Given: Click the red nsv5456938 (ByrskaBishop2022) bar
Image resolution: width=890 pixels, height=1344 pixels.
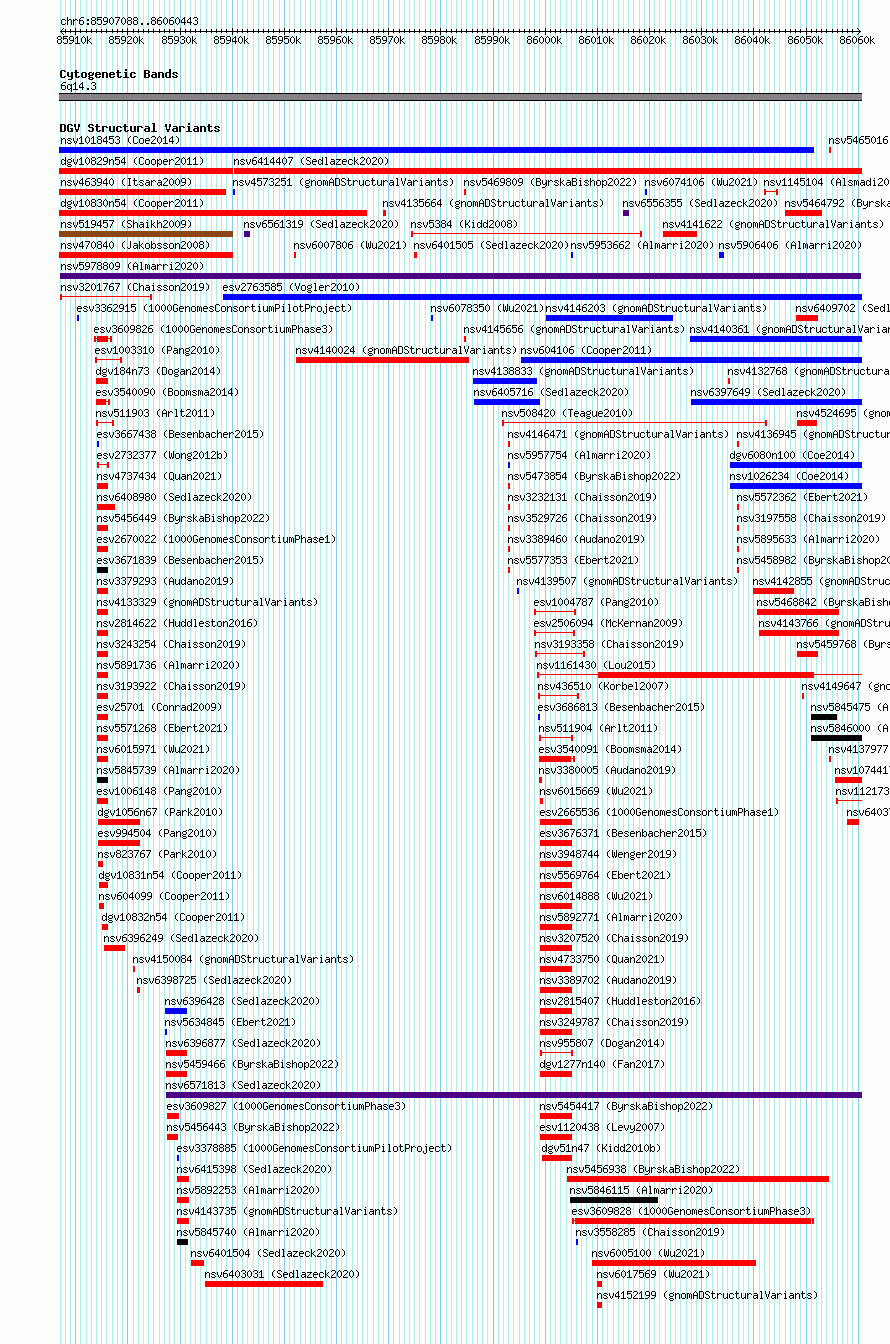Looking at the screenshot, I should [698, 1179].
